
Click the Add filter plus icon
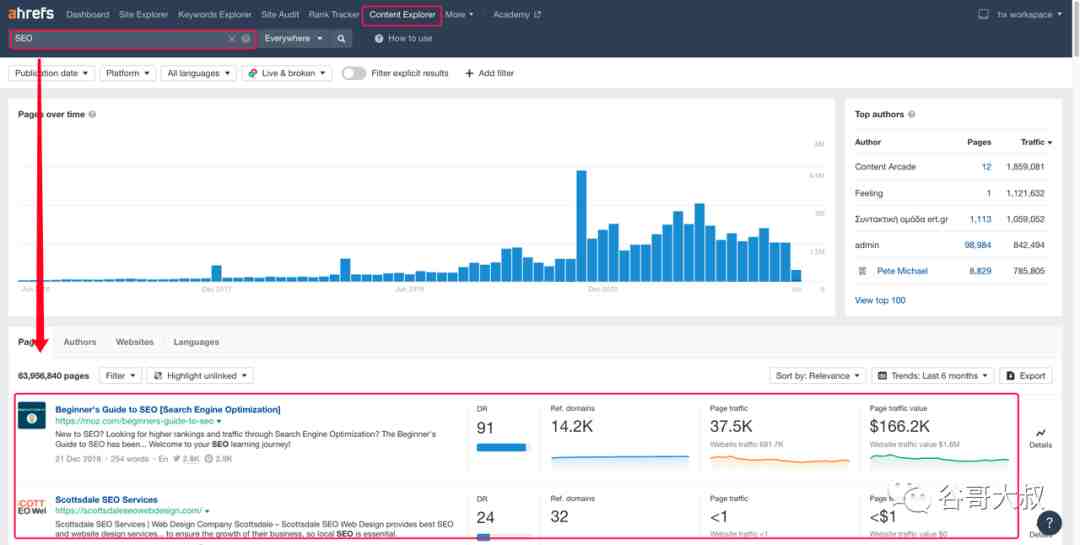(x=469, y=73)
